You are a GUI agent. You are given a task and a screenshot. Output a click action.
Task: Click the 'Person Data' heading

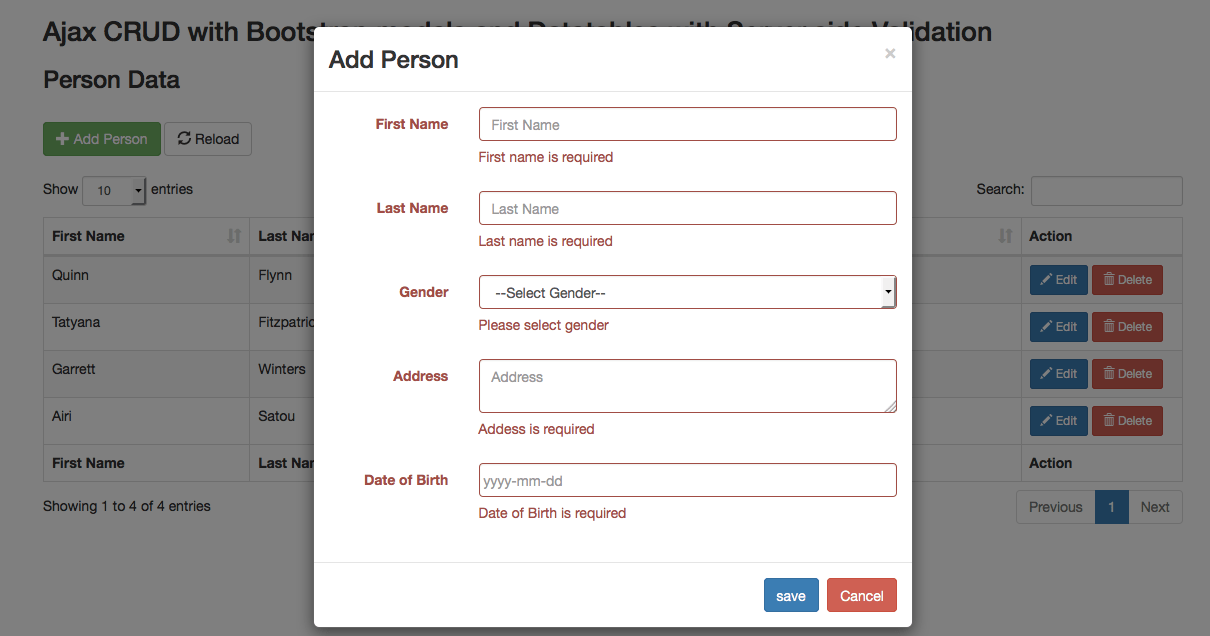click(111, 80)
